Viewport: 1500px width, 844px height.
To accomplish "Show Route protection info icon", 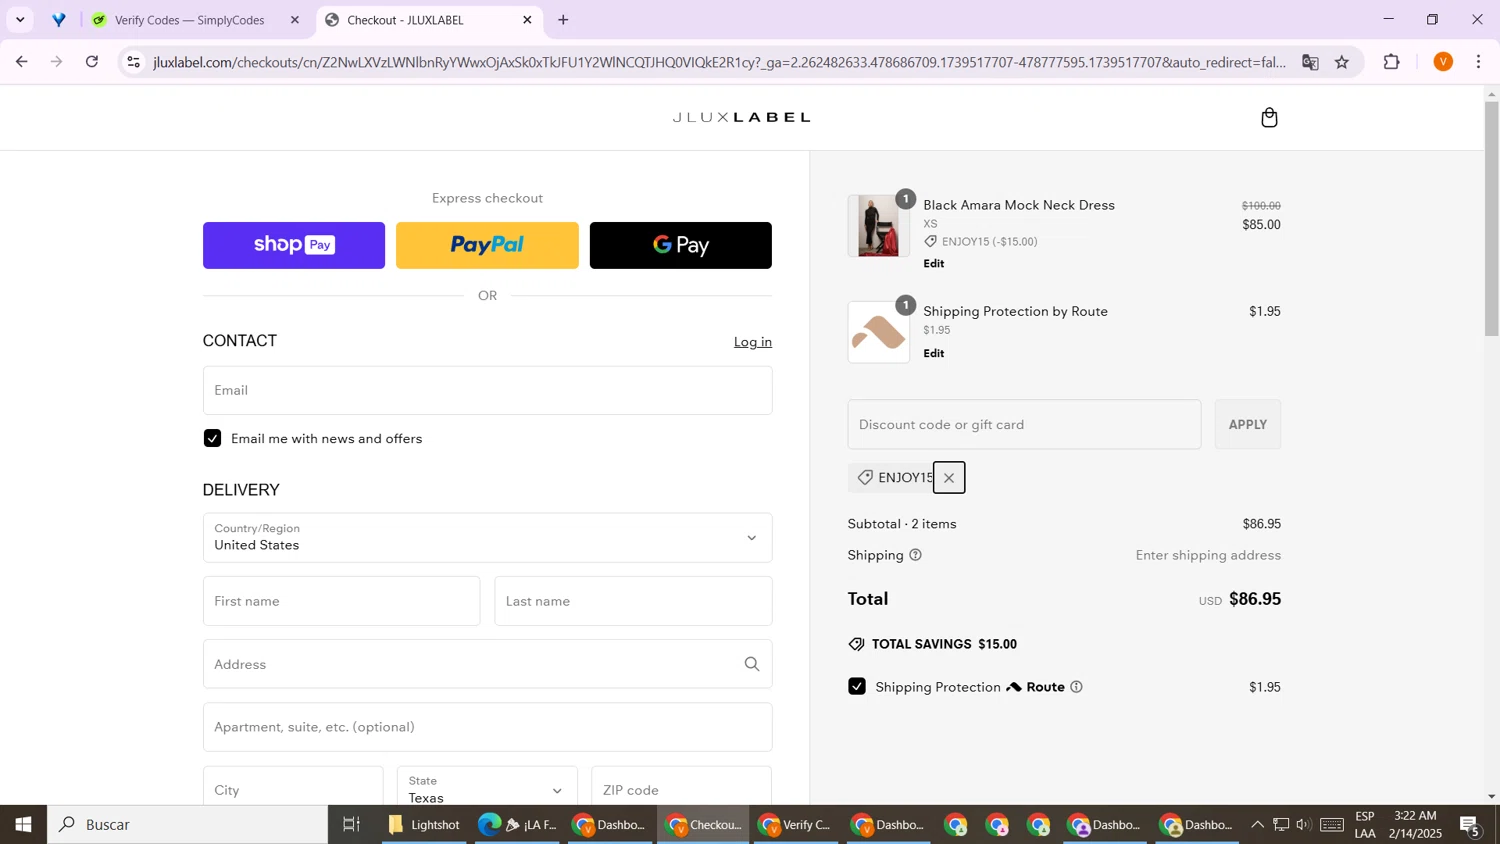I will (x=1076, y=687).
